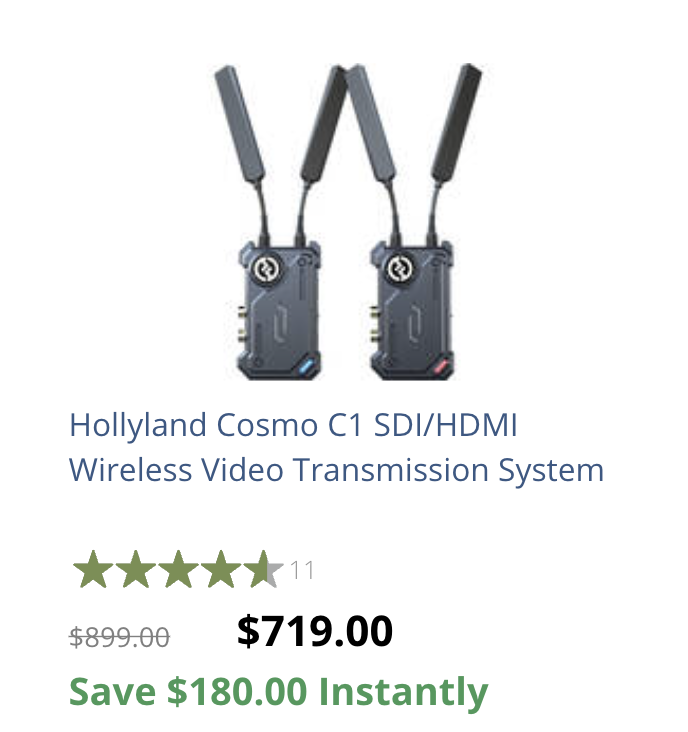
Task: Click the second green rating star
Action: tap(136, 569)
